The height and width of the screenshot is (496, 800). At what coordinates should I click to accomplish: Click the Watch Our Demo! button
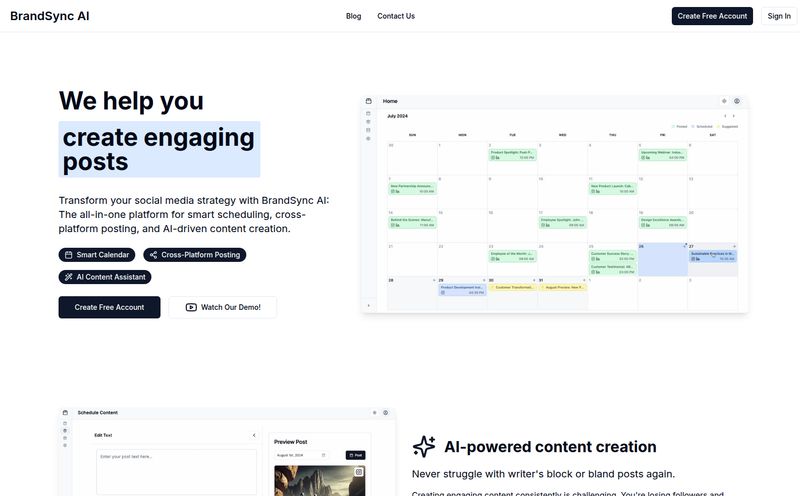[223, 307]
